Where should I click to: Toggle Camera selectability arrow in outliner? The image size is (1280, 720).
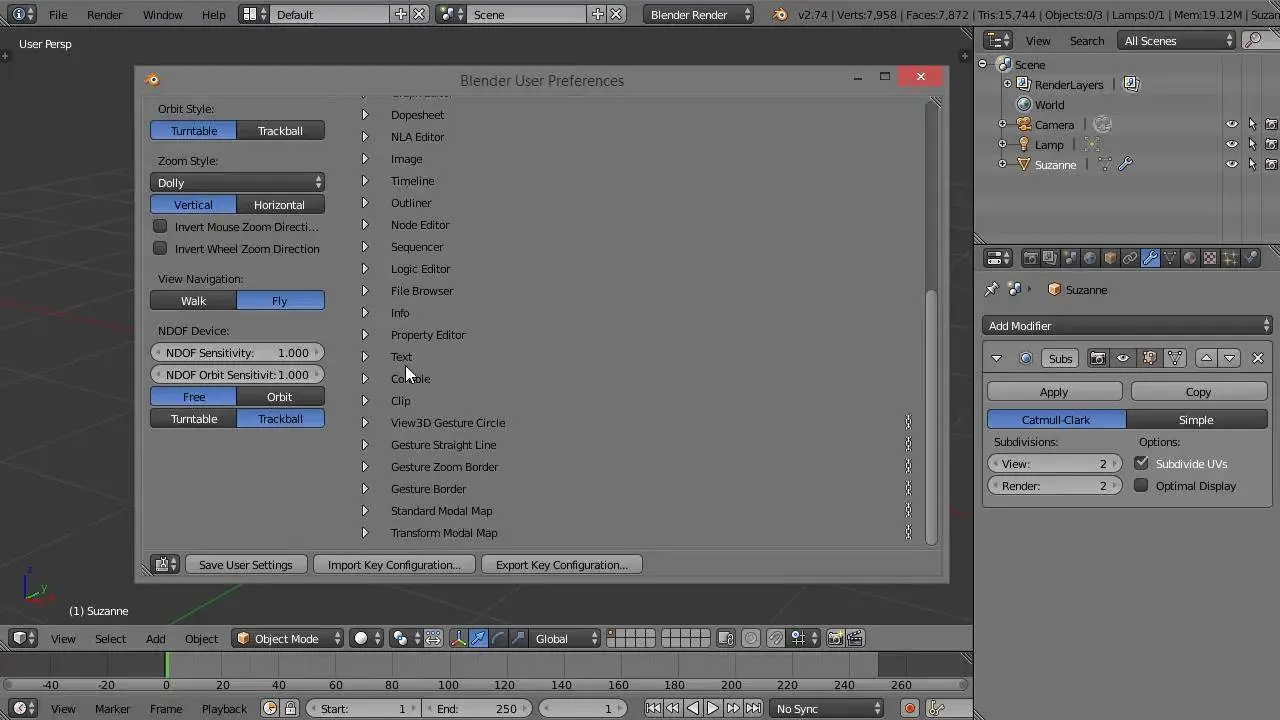point(1252,124)
